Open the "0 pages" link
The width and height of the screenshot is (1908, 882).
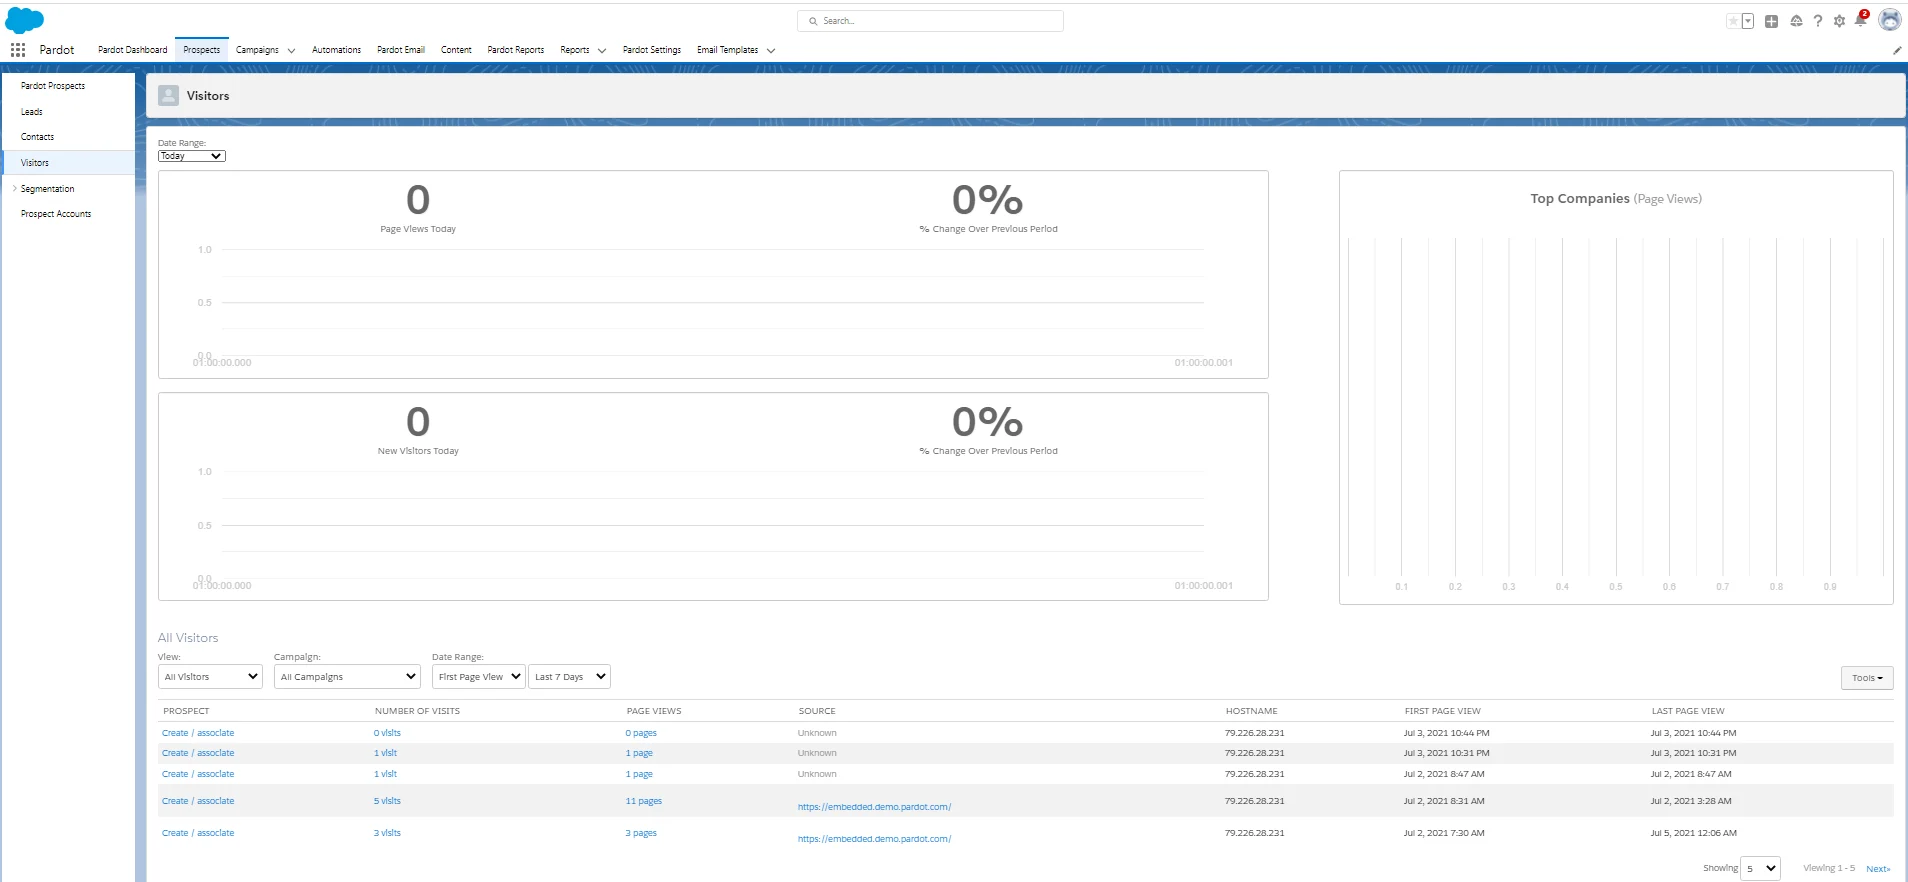641,733
